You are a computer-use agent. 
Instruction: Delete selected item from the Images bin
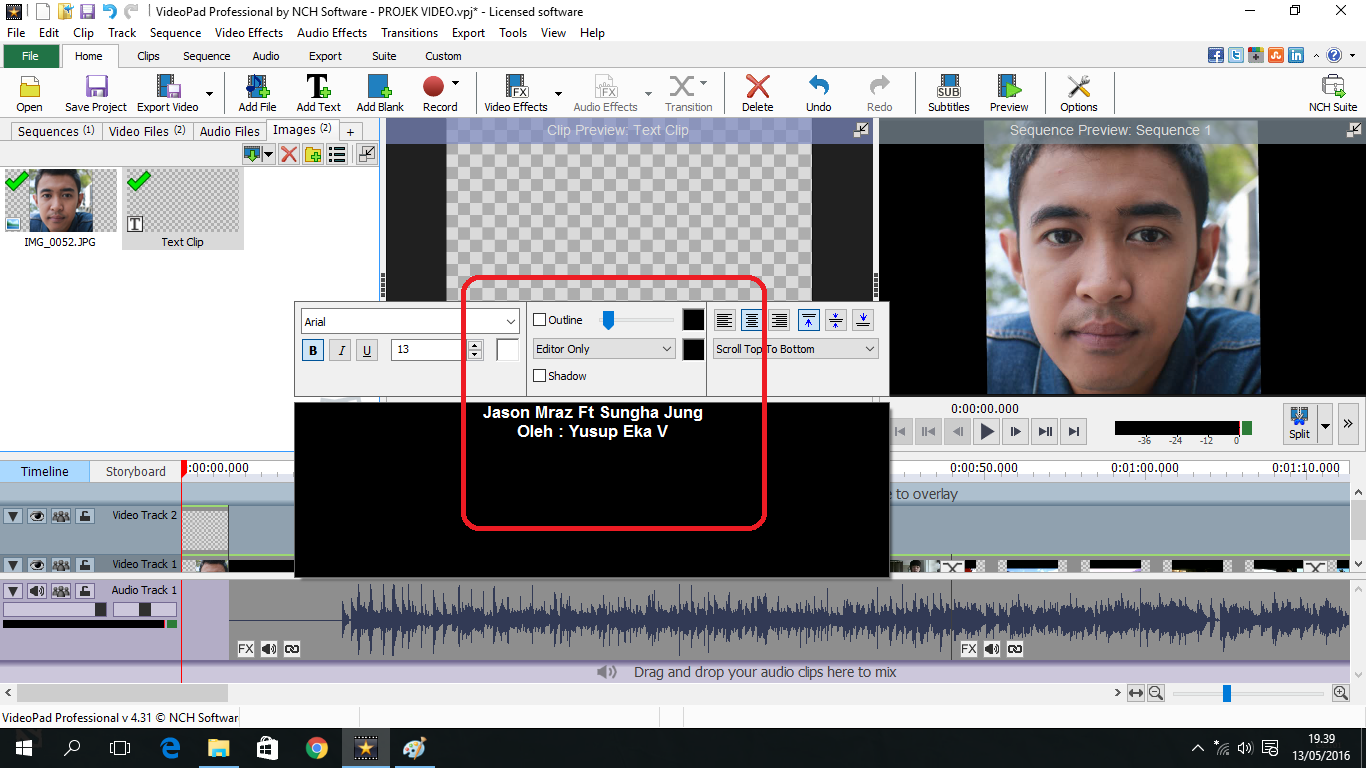point(288,154)
